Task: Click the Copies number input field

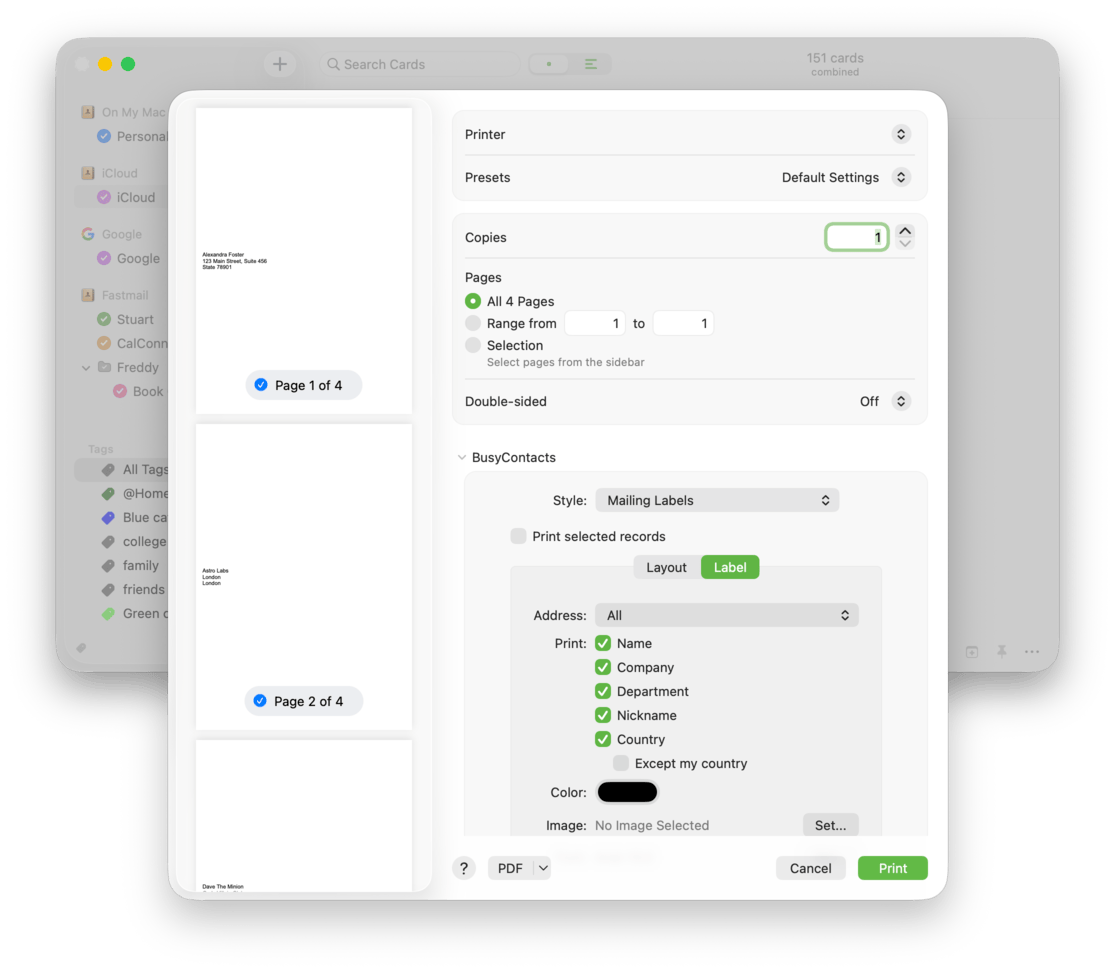Action: (x=856, y=237)
